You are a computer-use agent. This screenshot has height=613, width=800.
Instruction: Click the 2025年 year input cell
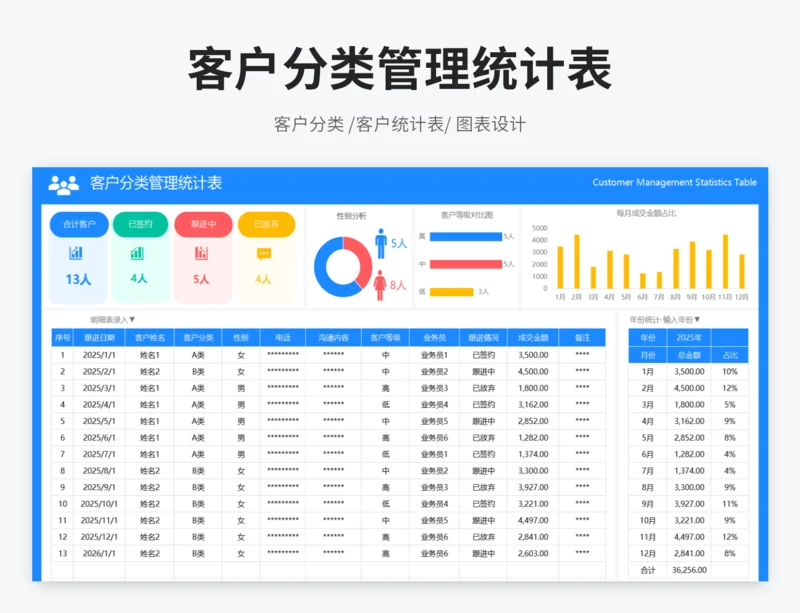pos(689,338)
